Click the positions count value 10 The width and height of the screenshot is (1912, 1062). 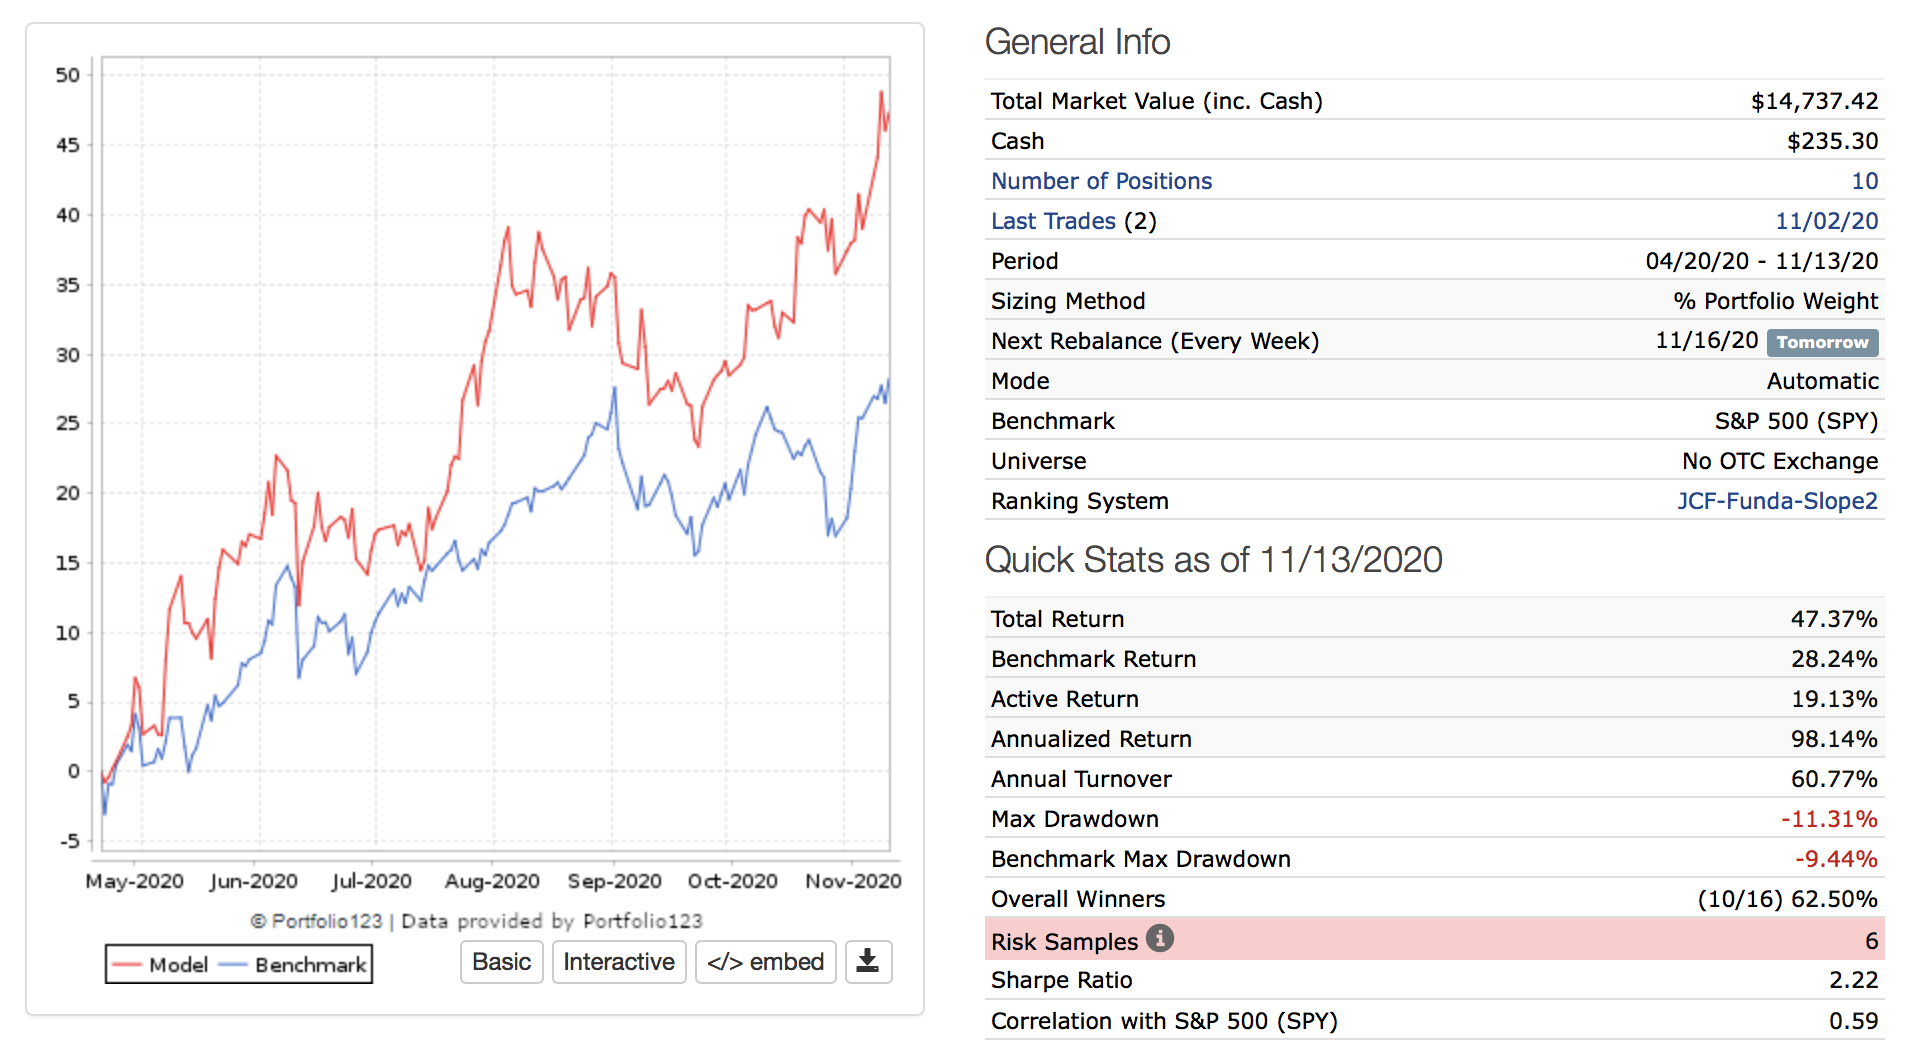1864,181
